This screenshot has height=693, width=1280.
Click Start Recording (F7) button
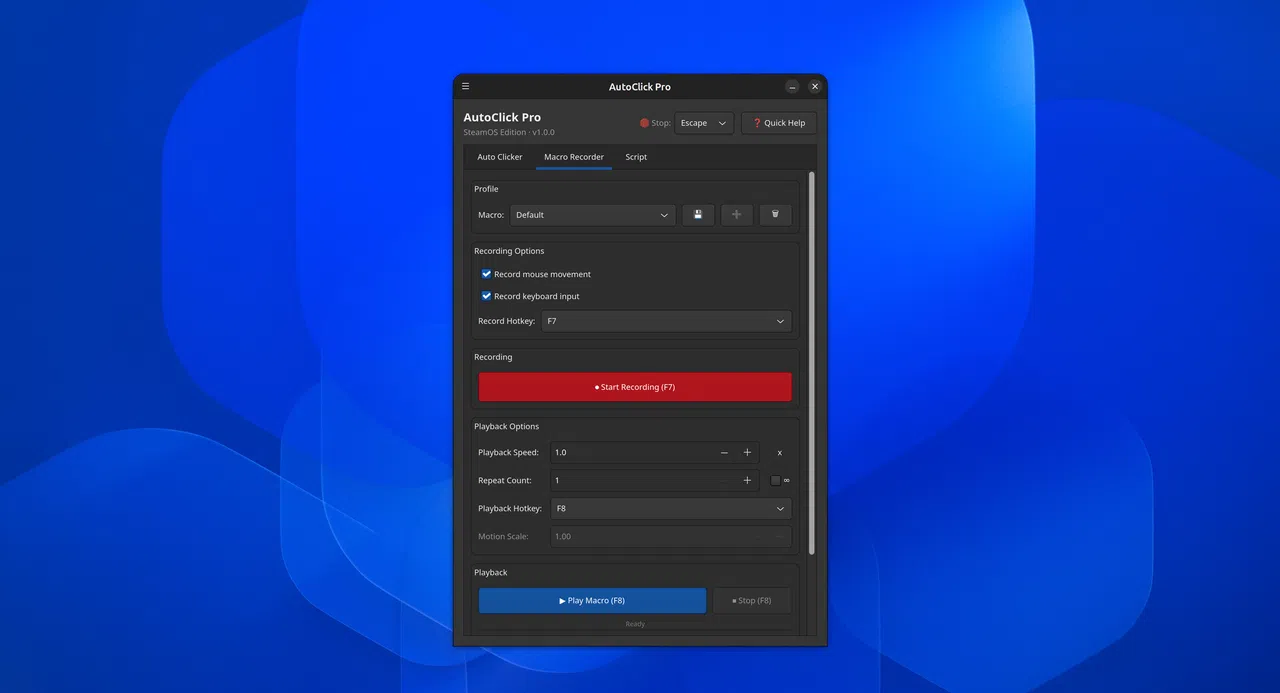(635, 387)
